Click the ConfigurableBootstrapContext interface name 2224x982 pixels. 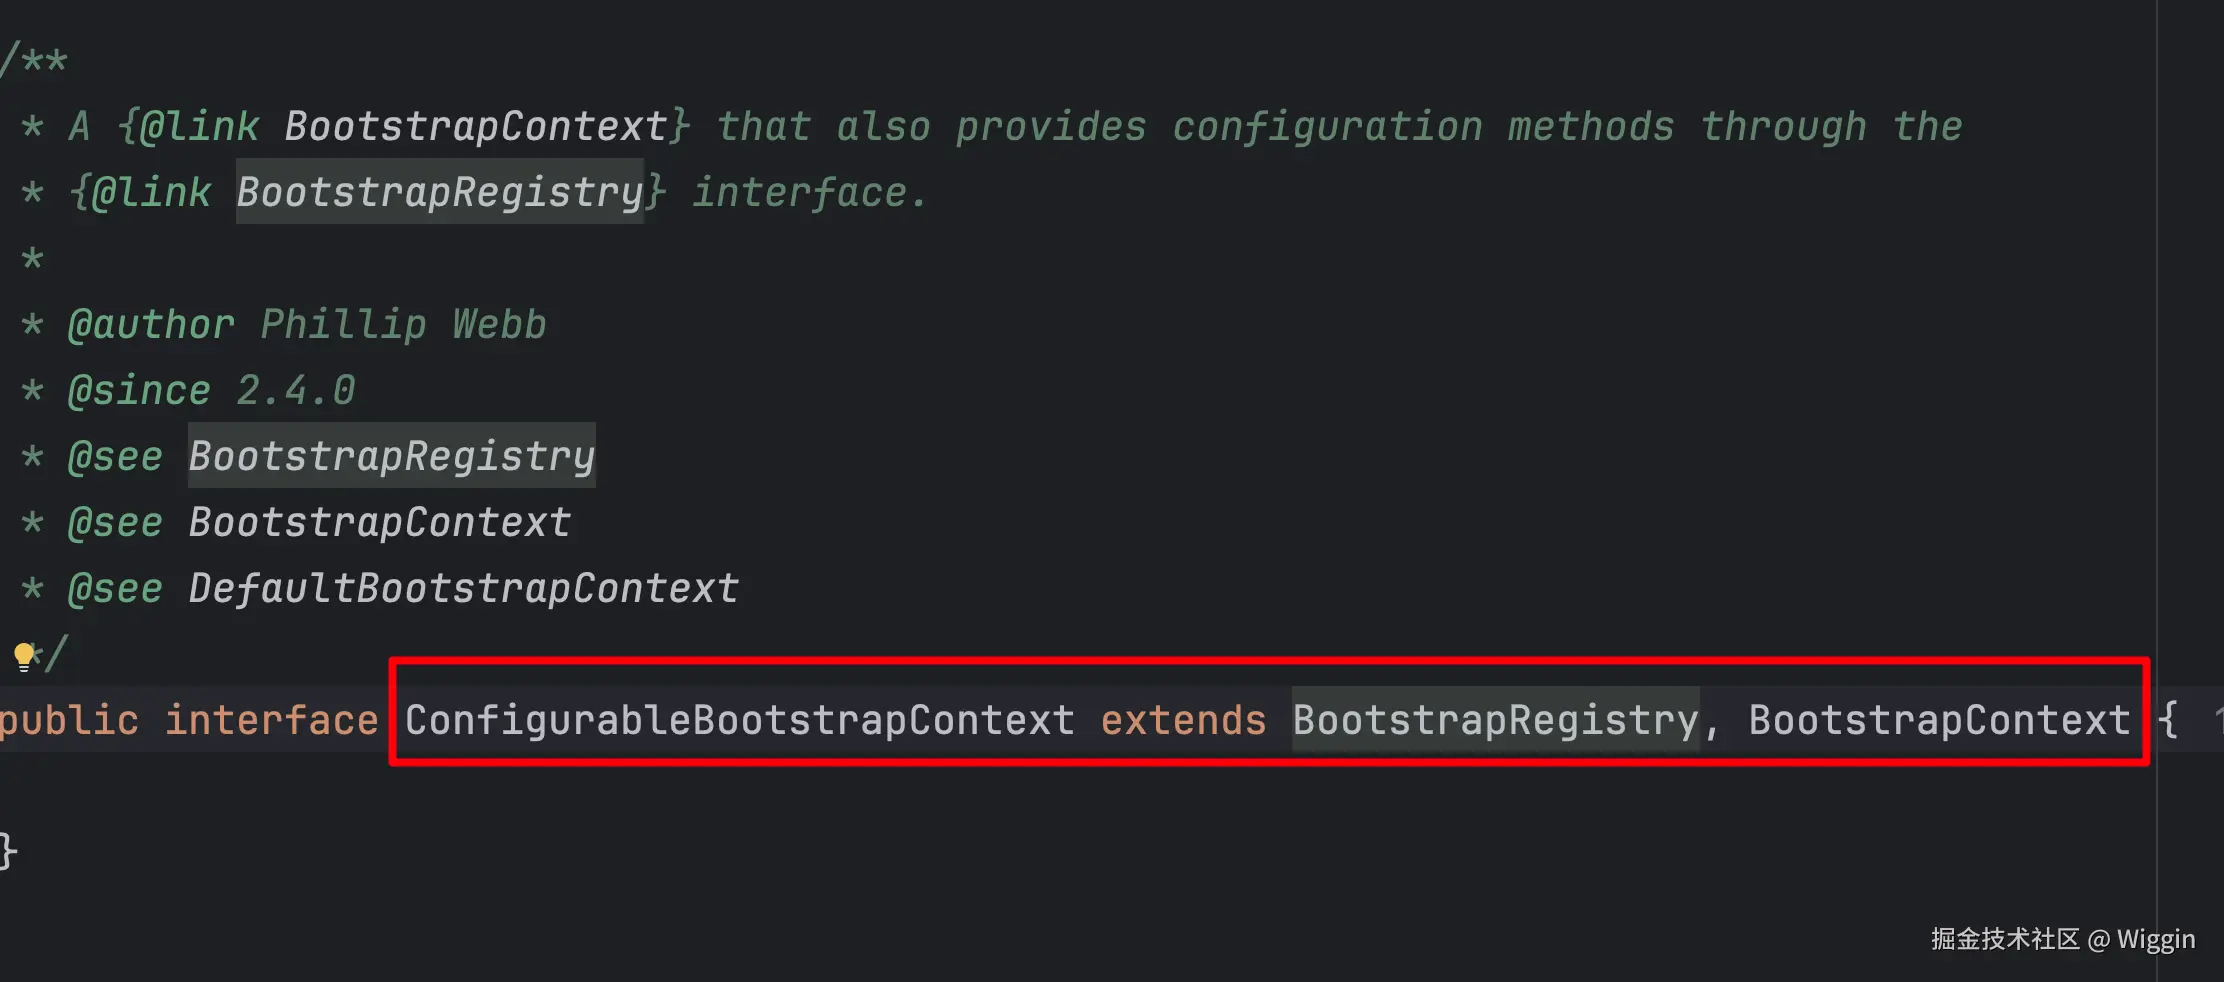pyautogui.click(x=739, y=720)
